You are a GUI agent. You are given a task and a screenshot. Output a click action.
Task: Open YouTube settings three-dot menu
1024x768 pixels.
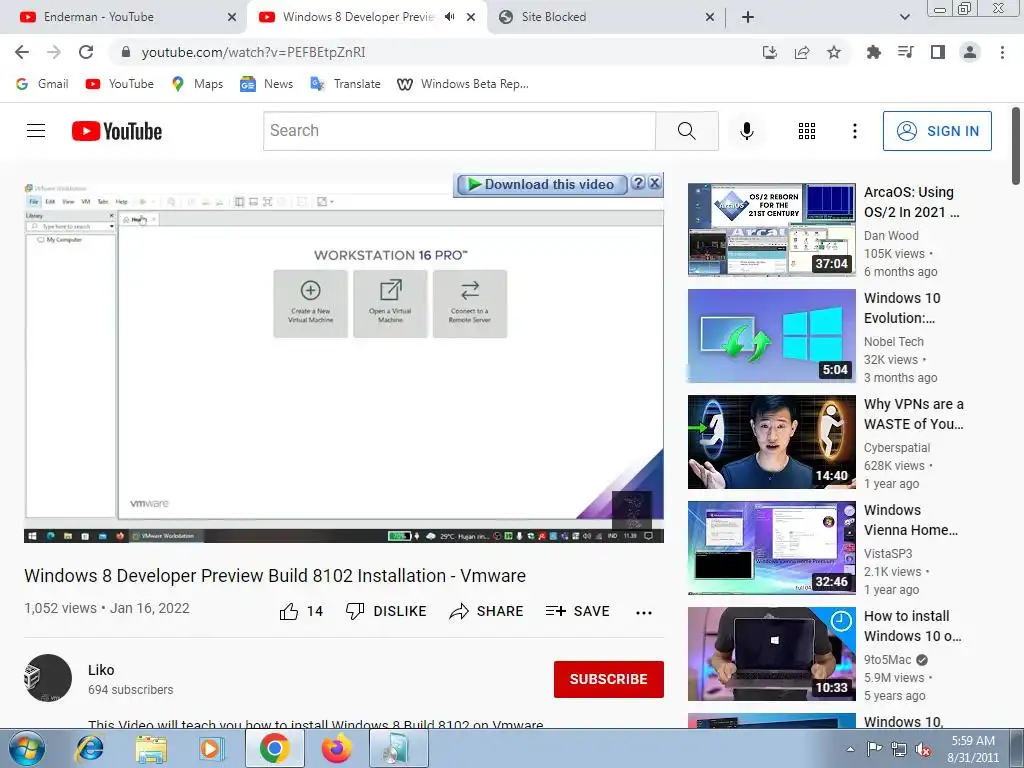point(854,131)
